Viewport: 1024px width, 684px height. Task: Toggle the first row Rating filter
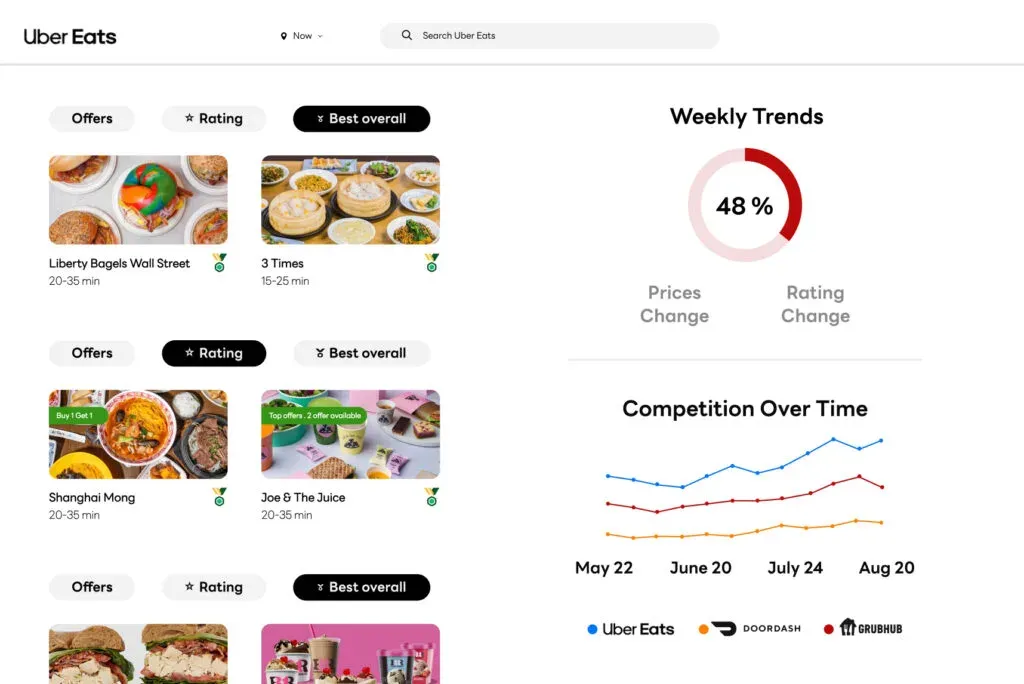pos(214,119)
